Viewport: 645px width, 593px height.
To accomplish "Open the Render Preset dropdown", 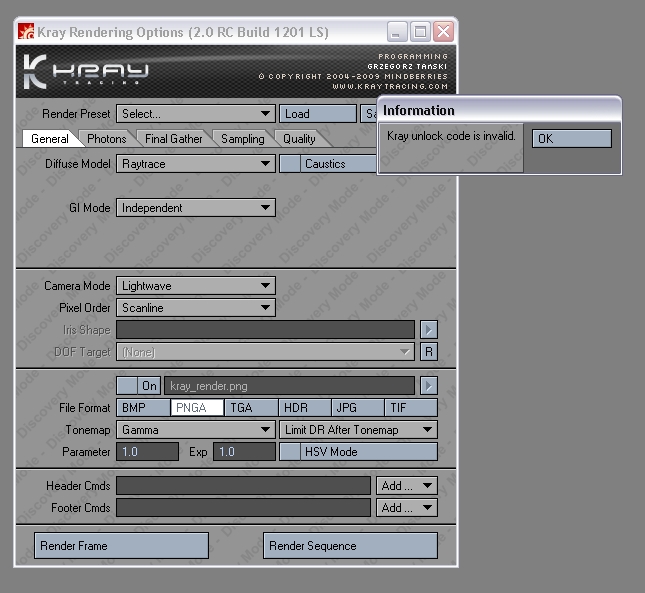I will [x=195, y=114].
